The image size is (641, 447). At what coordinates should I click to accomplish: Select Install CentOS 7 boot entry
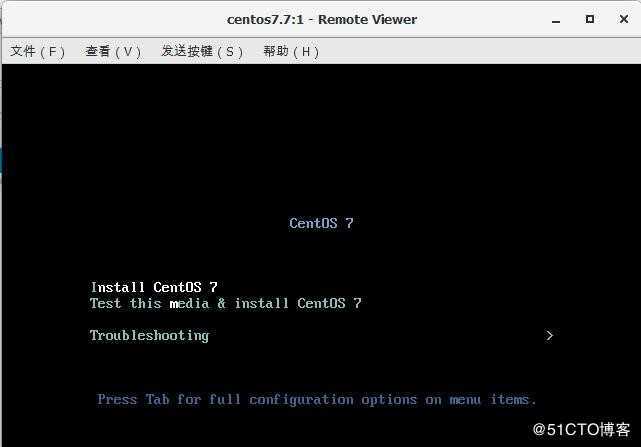coord(154,287)
